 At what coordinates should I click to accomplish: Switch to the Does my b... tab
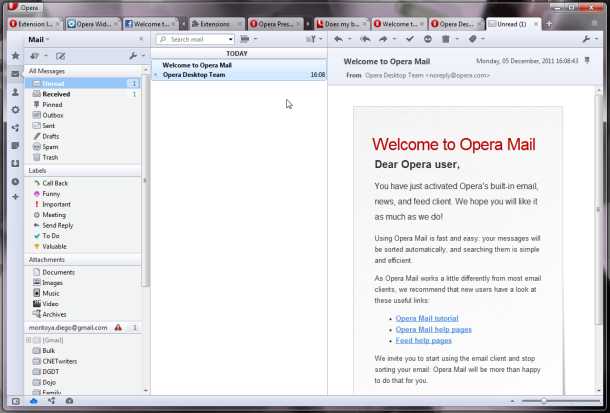point(342,24)
